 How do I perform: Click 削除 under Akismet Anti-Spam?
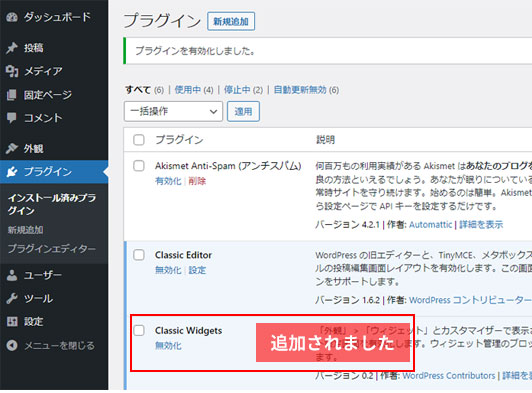[197, 181]
